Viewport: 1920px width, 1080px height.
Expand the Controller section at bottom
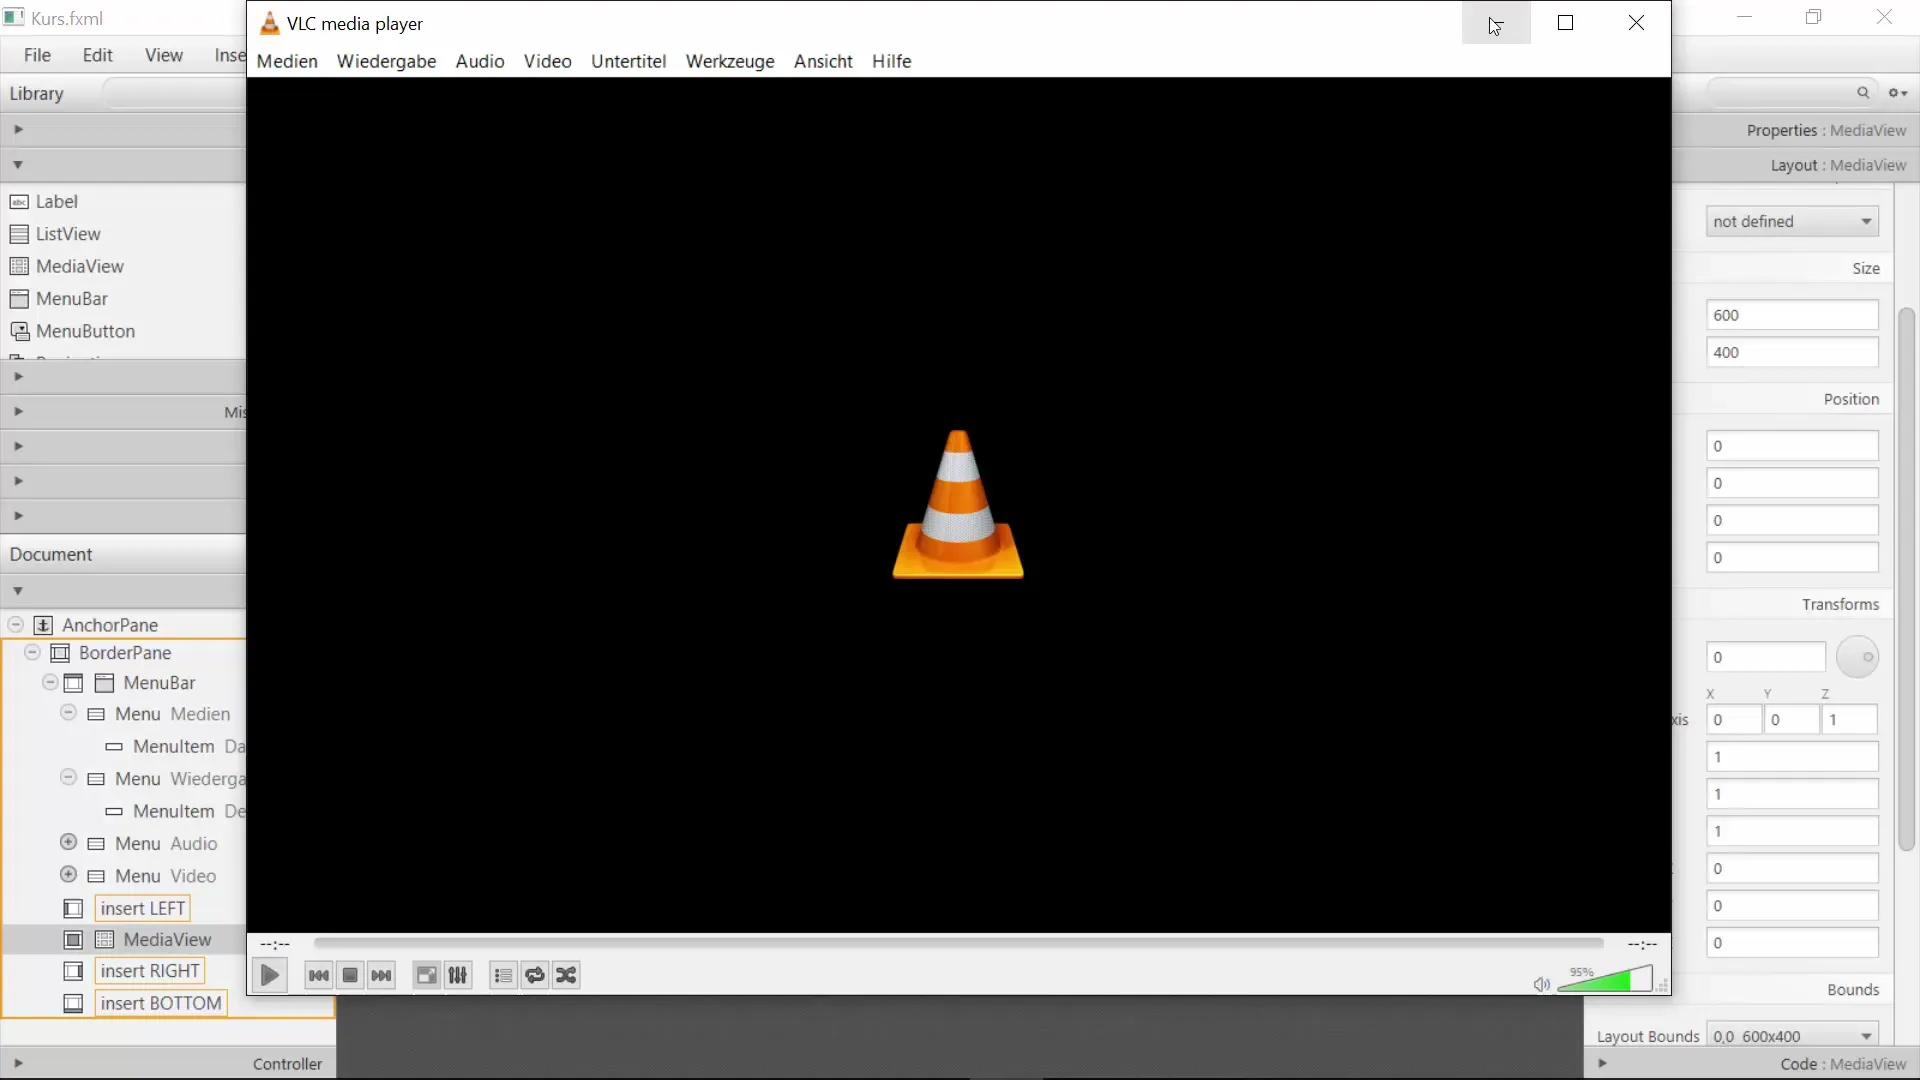click(x=18, y=1063)
